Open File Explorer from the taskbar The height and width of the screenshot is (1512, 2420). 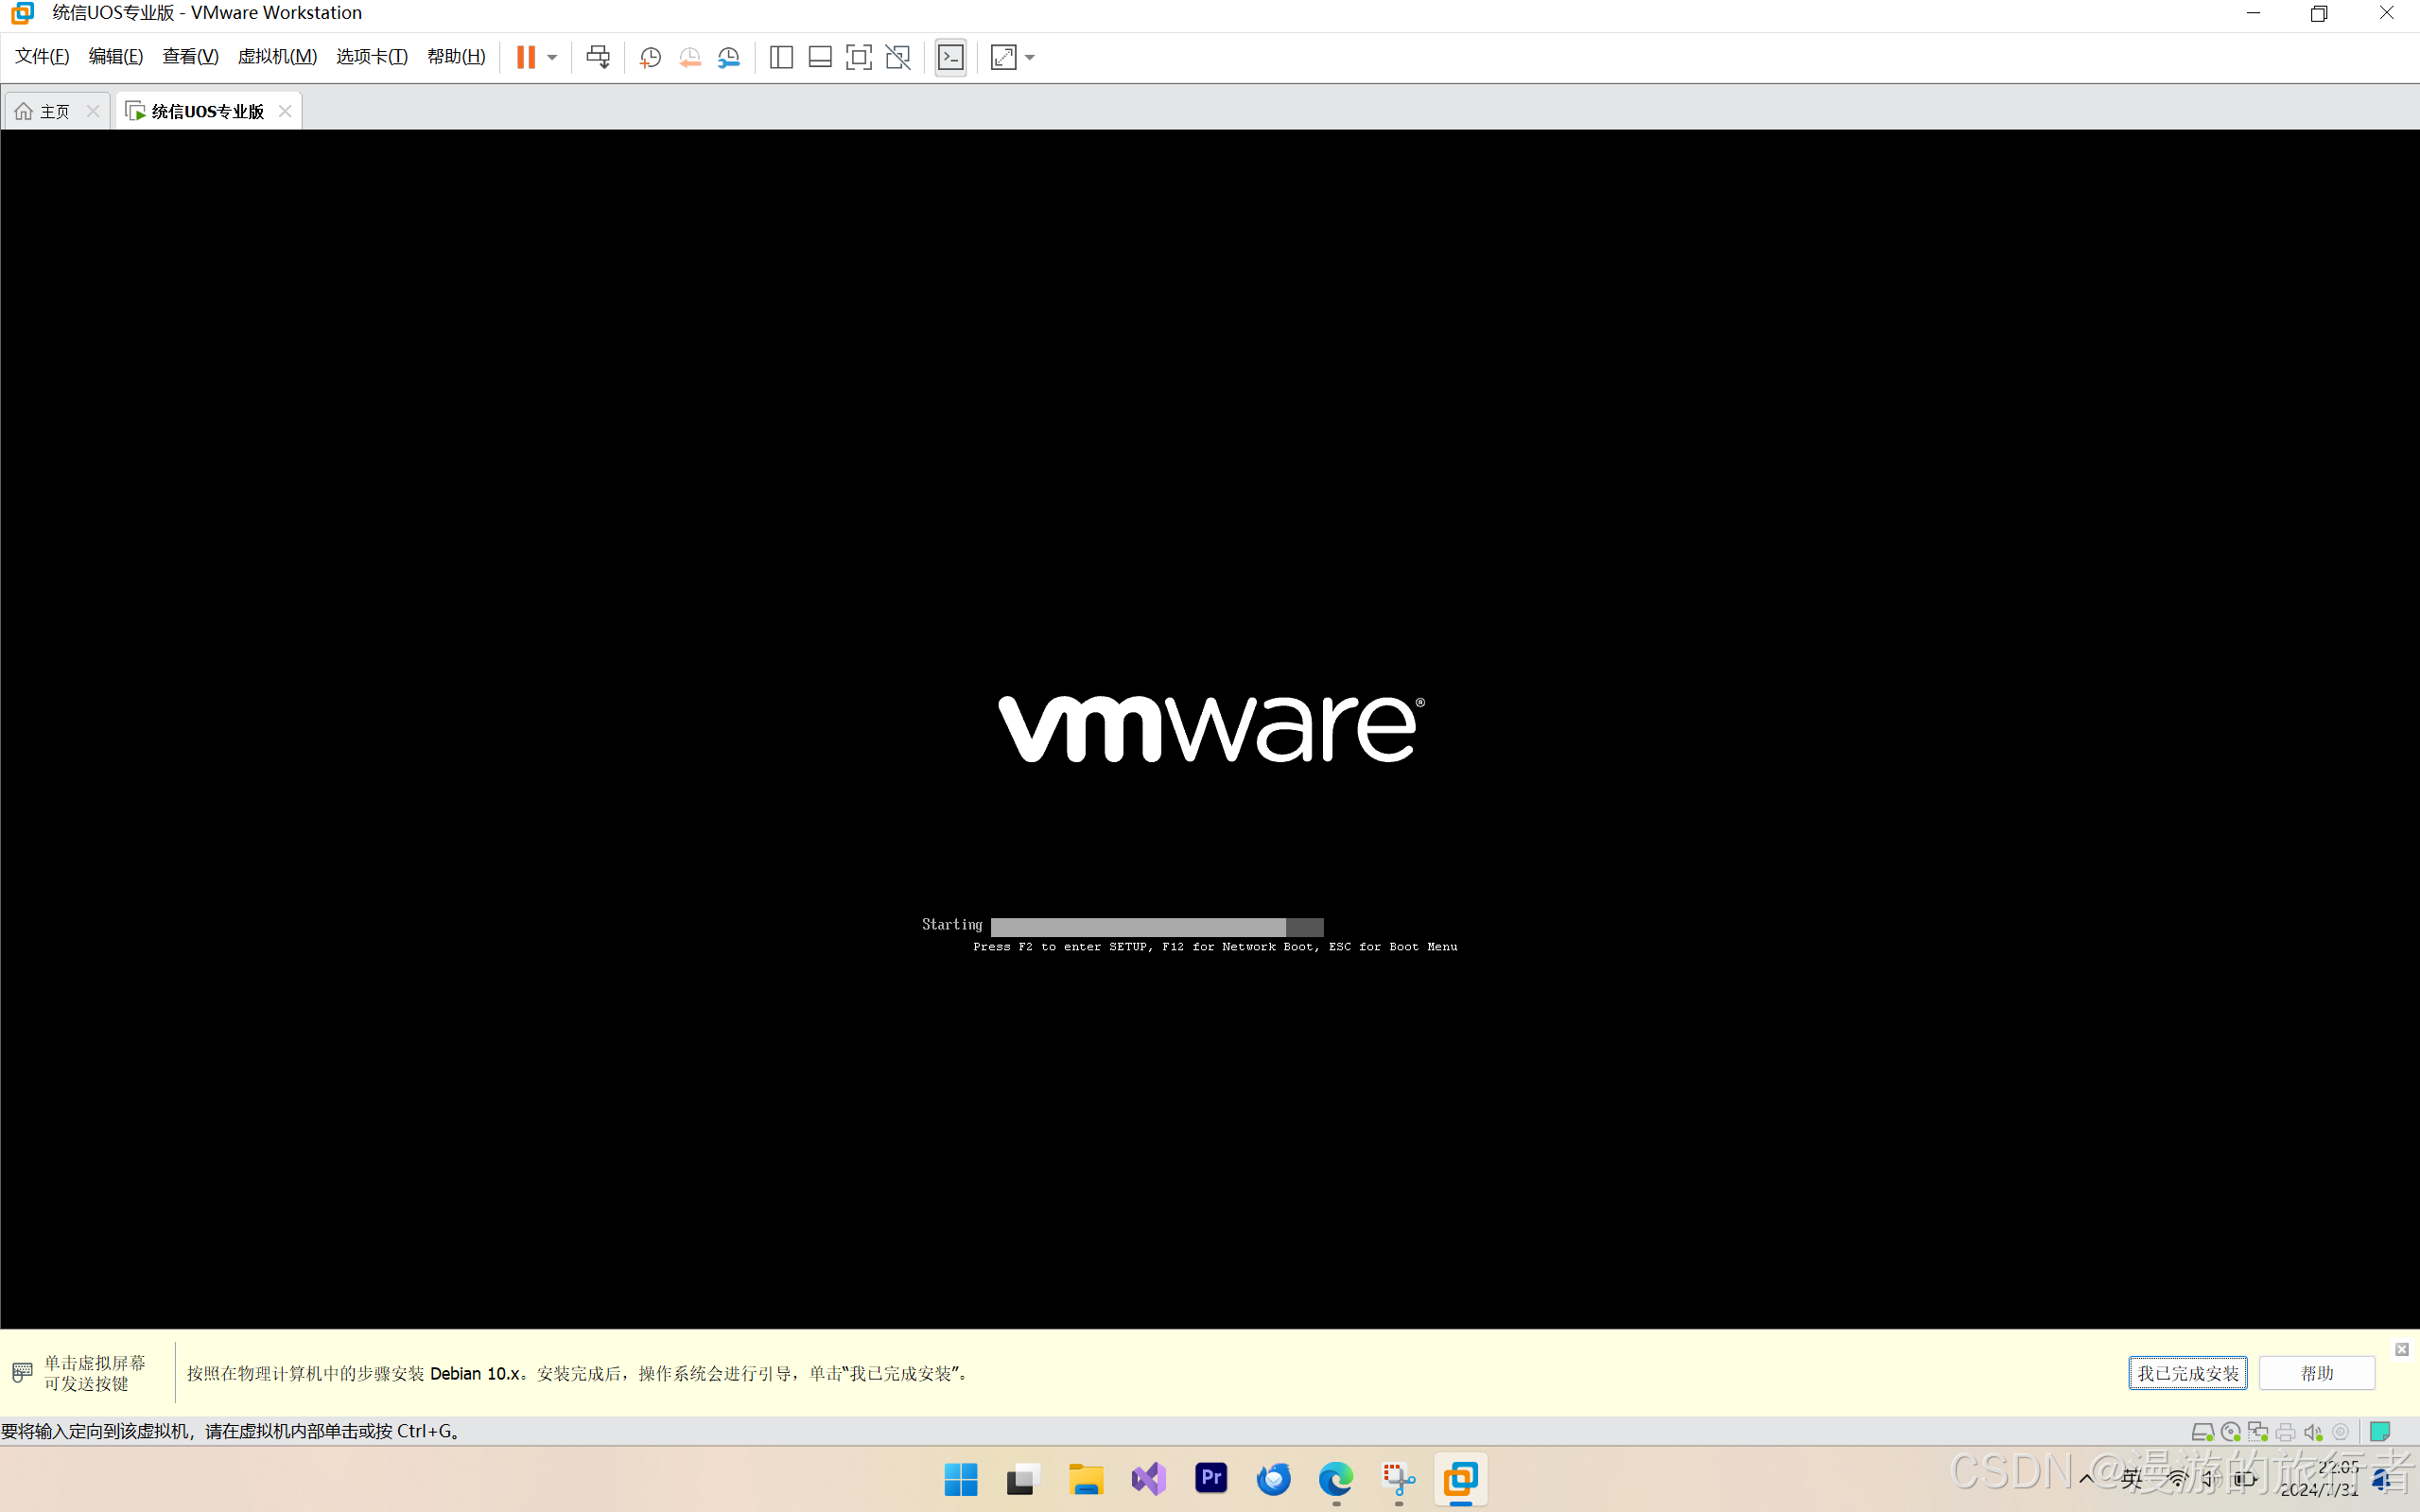click(1086, 1479)
